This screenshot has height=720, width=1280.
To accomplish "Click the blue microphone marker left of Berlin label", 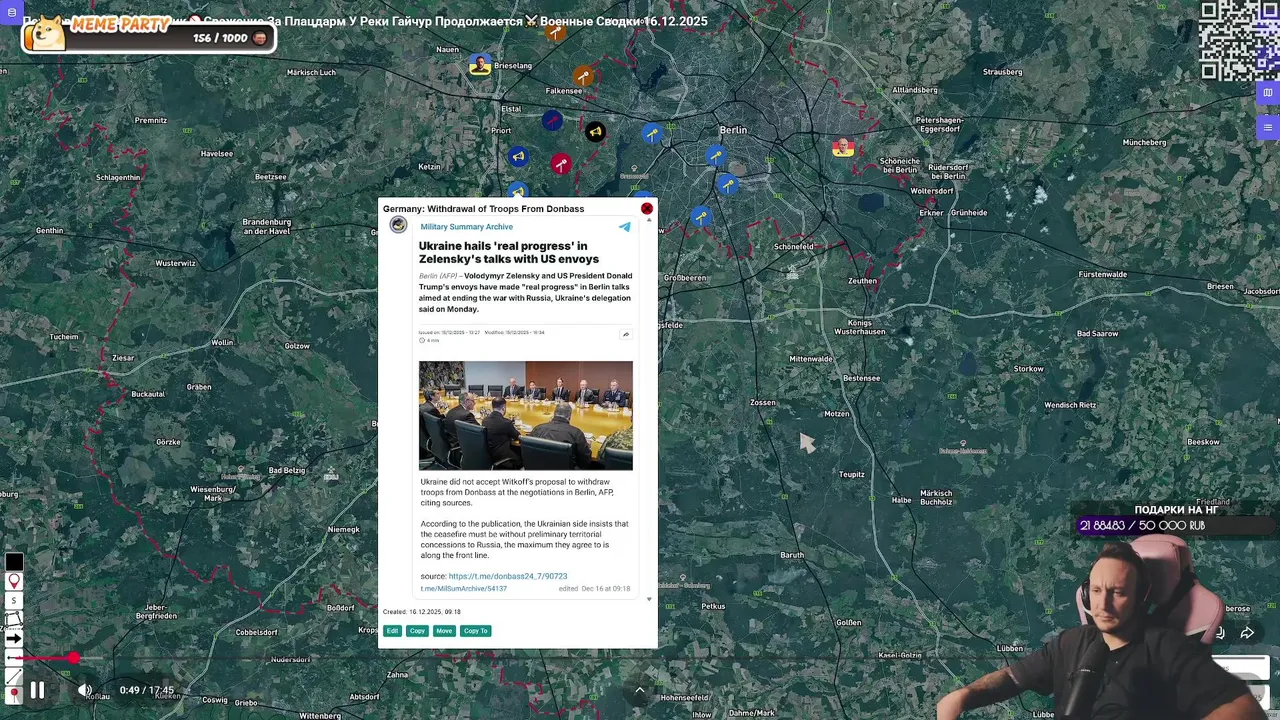I will tap(652, 133).
